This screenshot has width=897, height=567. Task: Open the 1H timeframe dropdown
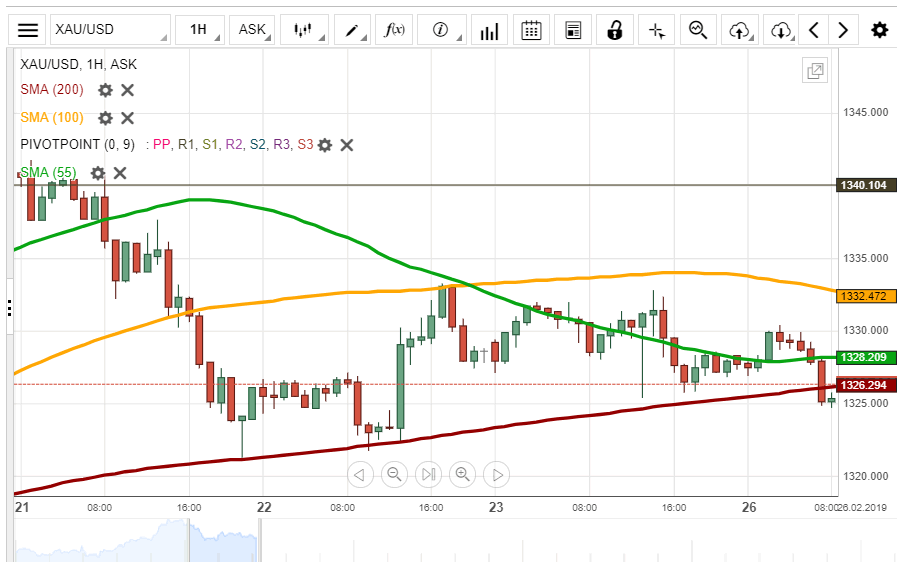pos(199,30)
